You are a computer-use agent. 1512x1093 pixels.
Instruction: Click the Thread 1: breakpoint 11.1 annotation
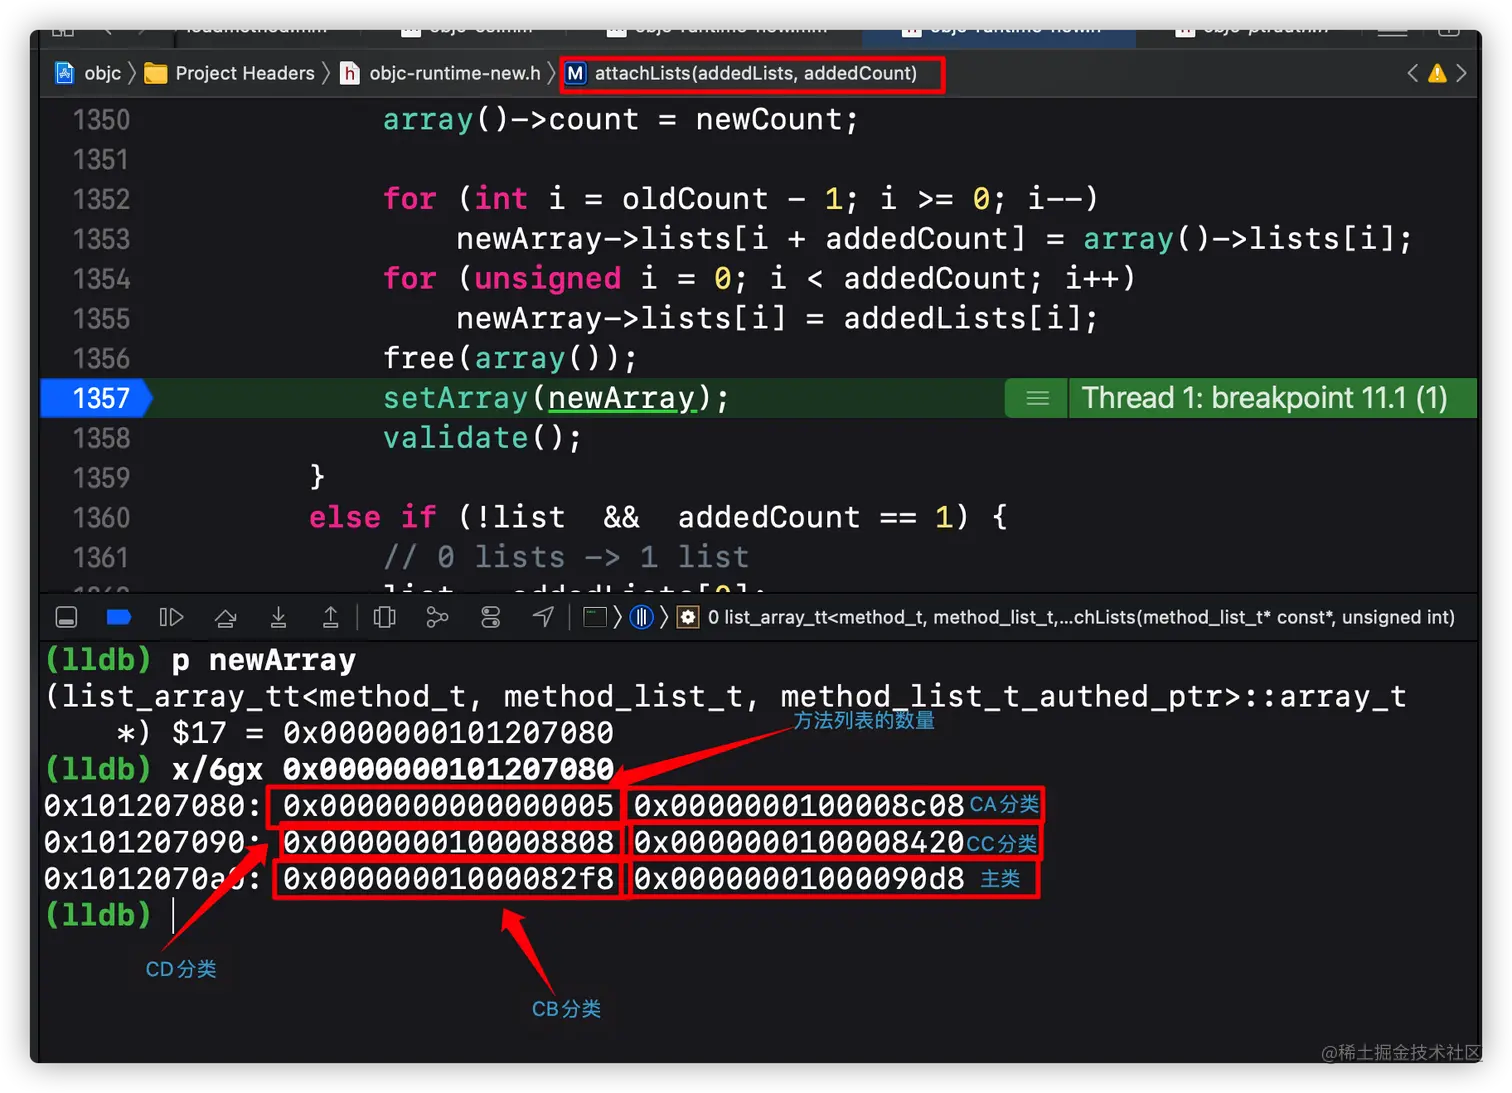pos(1265,398)
